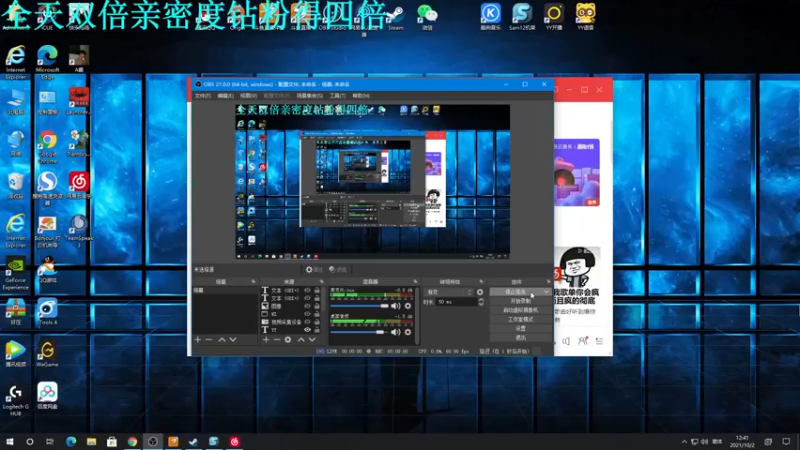
Task: Pop out the Scenes dock panel
Action: click(x=253, y=282)
